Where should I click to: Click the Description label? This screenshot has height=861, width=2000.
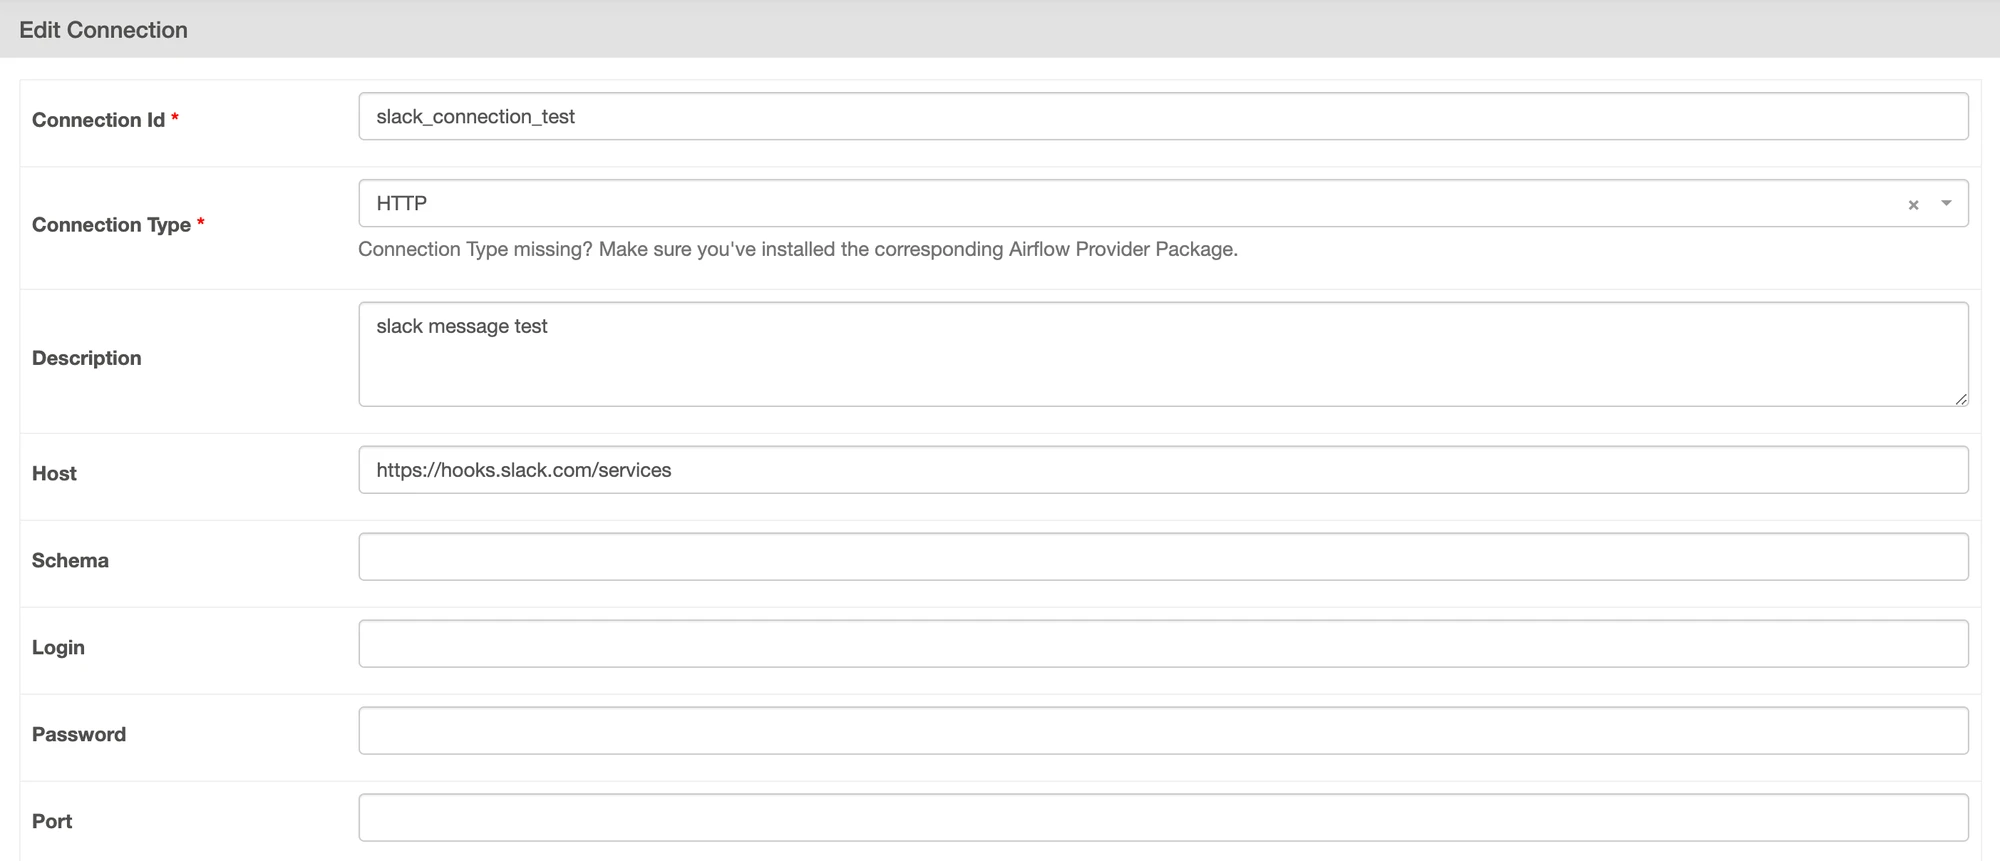(x=87, y=358)
